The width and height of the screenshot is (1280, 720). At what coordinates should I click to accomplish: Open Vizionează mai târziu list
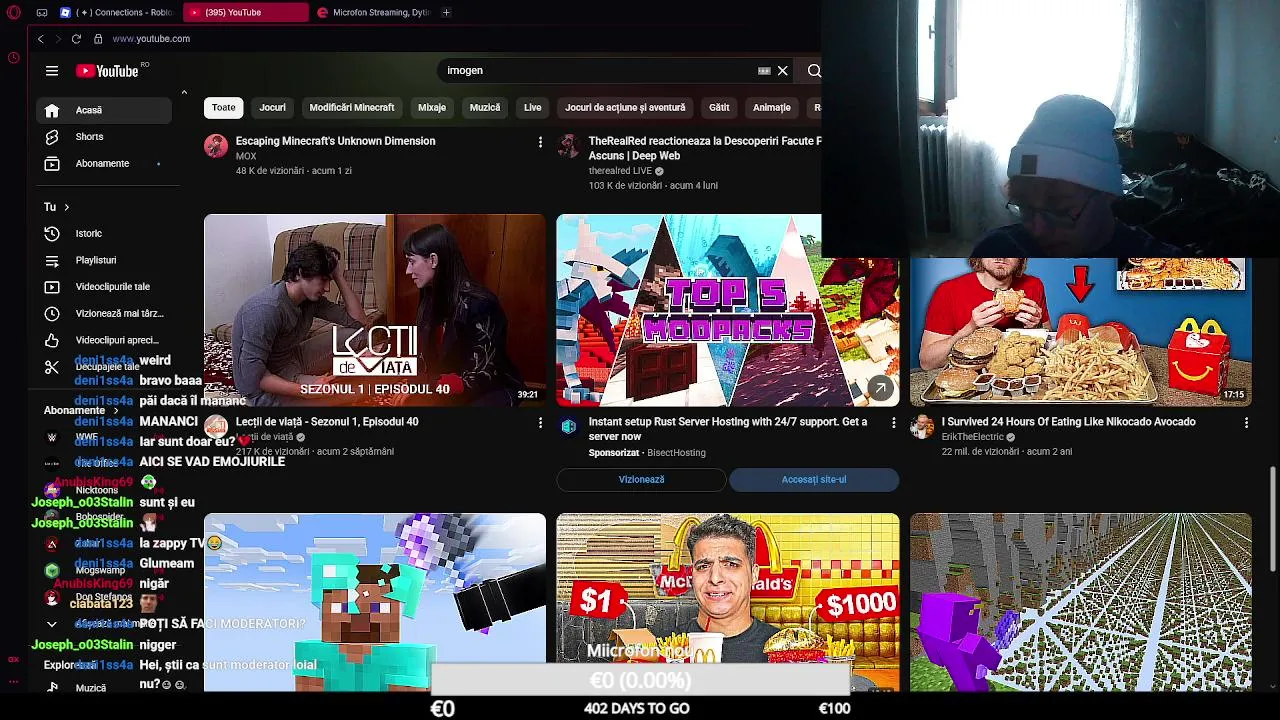(103, 313)
